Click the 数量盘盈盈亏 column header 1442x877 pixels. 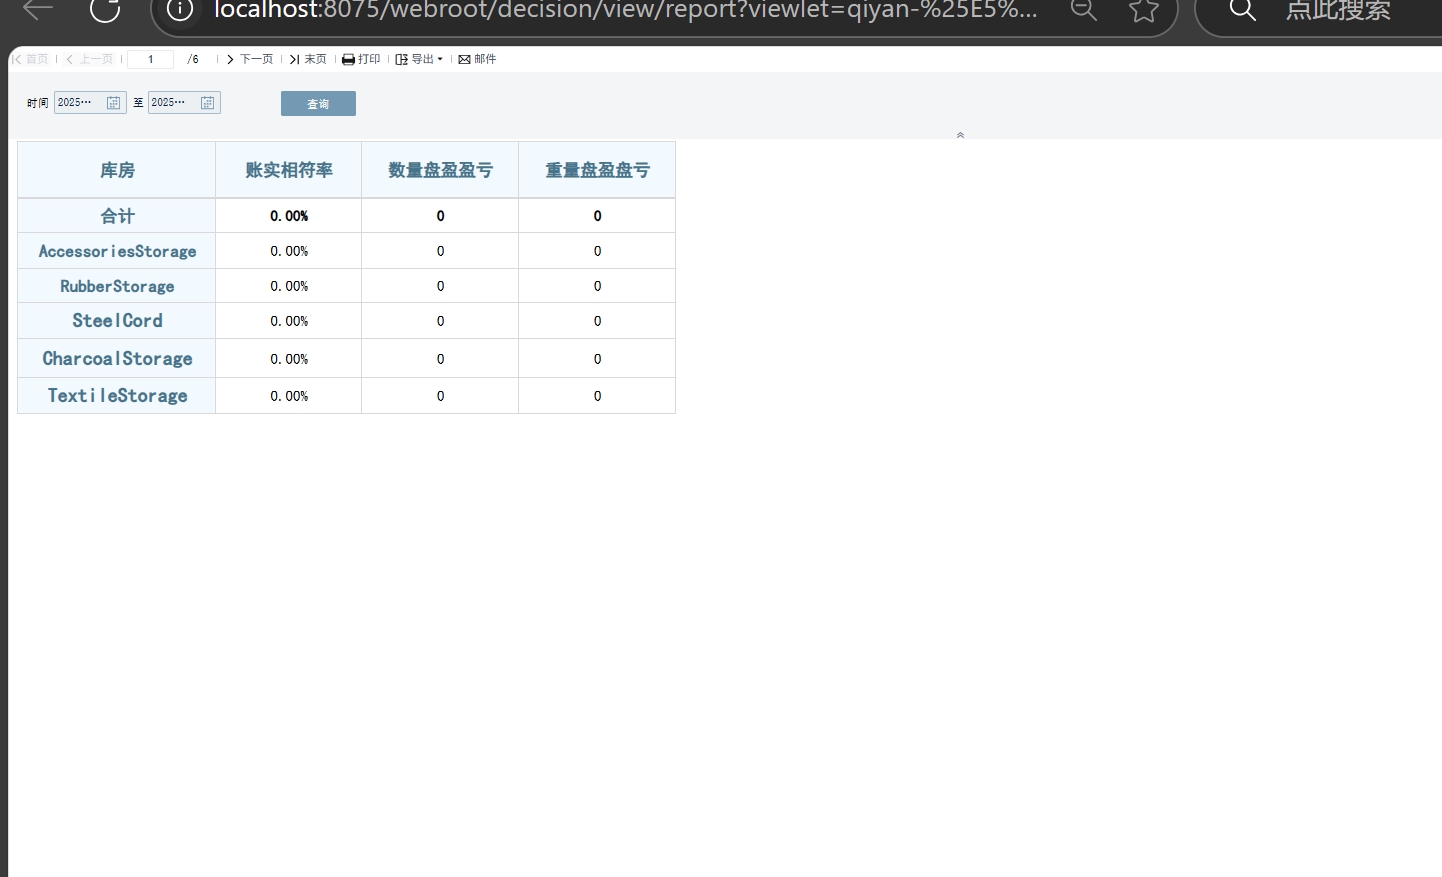click(x=440, y=170)
